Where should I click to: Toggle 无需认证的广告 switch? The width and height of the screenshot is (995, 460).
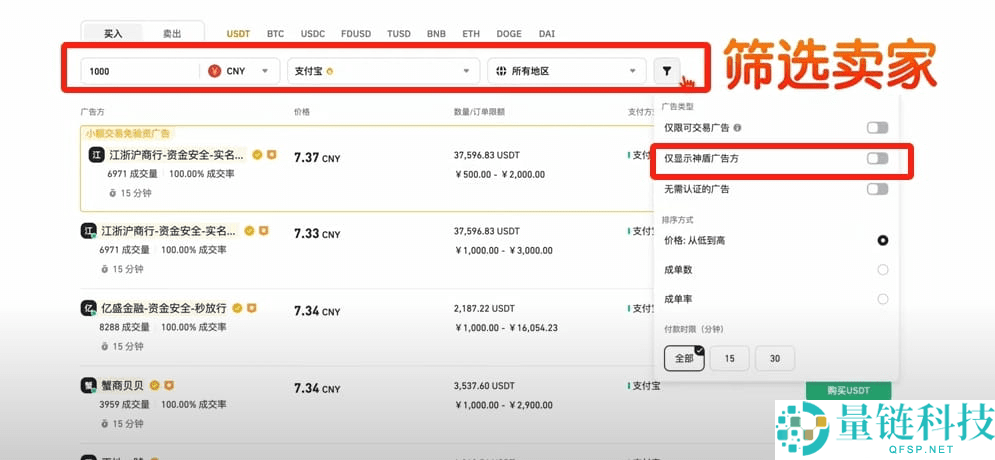tap(878, 189)
